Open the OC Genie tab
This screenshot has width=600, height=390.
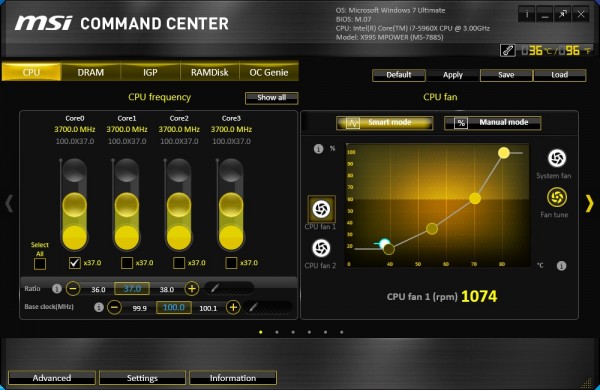point(269,72)
